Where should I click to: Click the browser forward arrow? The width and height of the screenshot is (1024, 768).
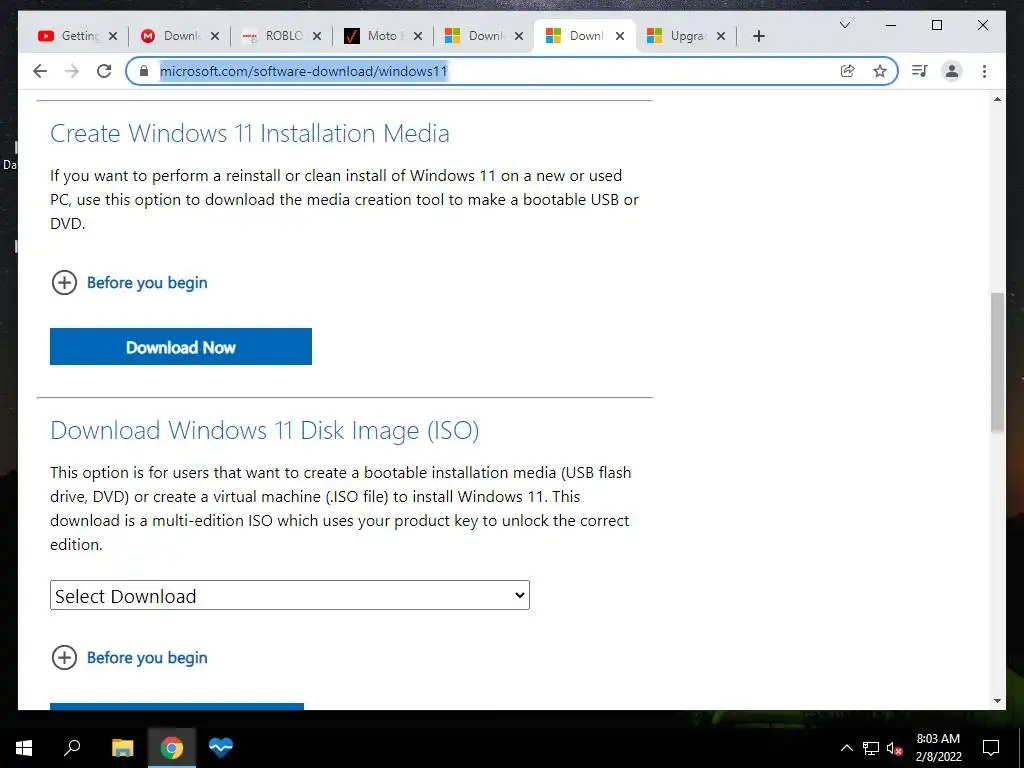72,71
